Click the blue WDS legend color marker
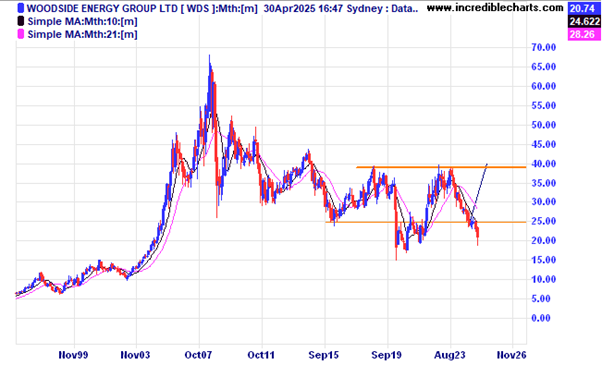The height and width of the screenshot is (365, 602). pos(21,8)
